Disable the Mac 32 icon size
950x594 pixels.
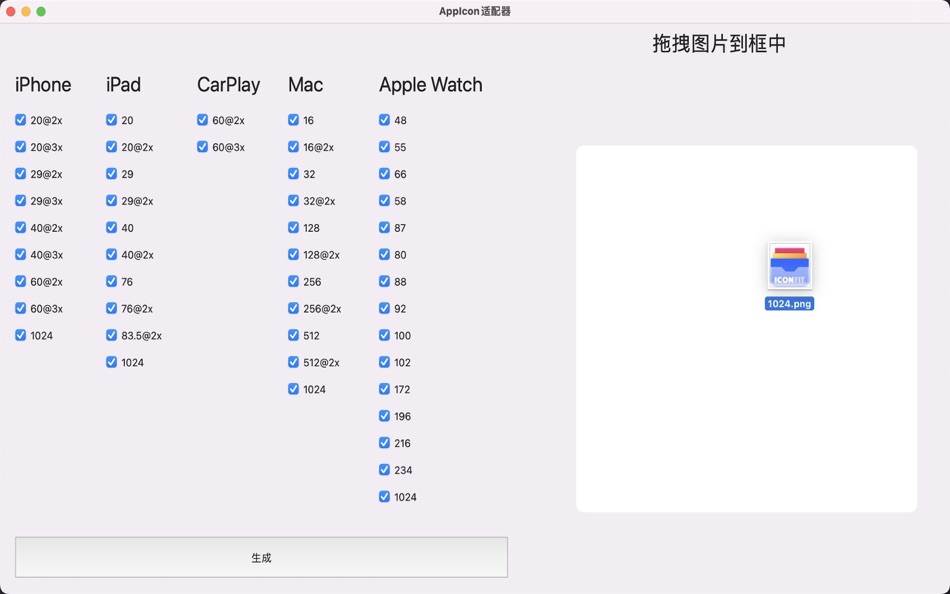tap(293, 174)
